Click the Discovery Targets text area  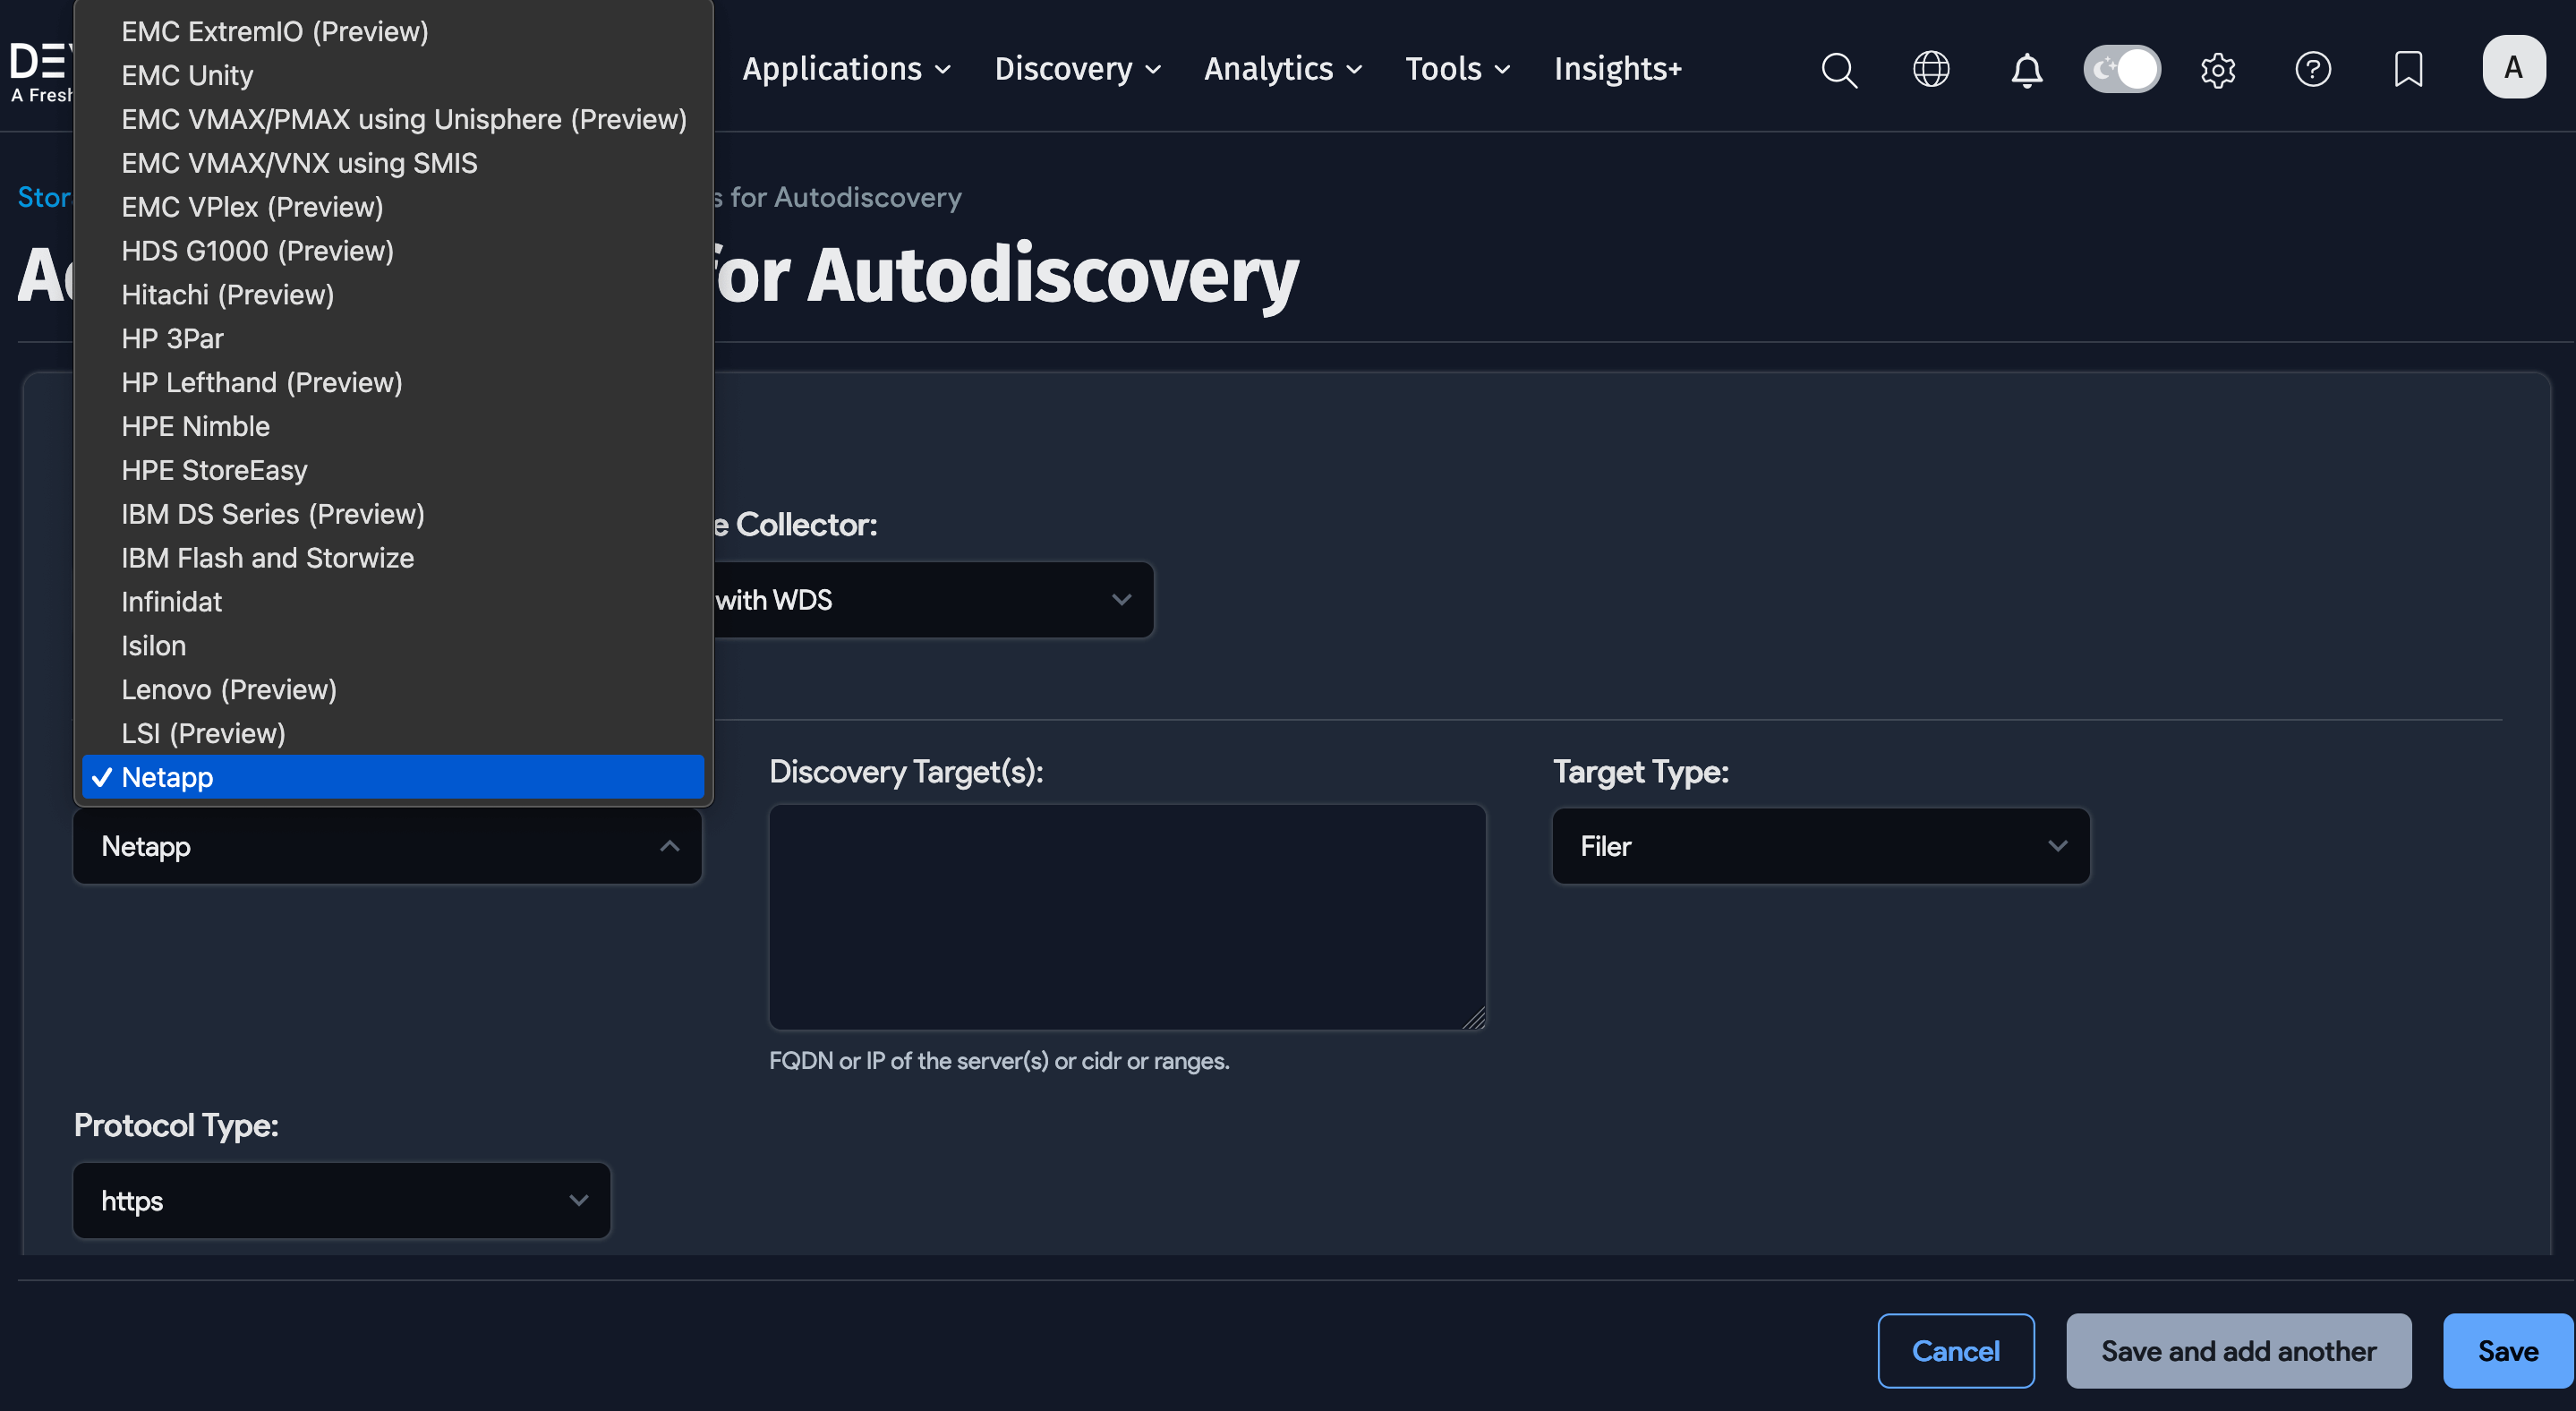click(x=1126, y=917)
